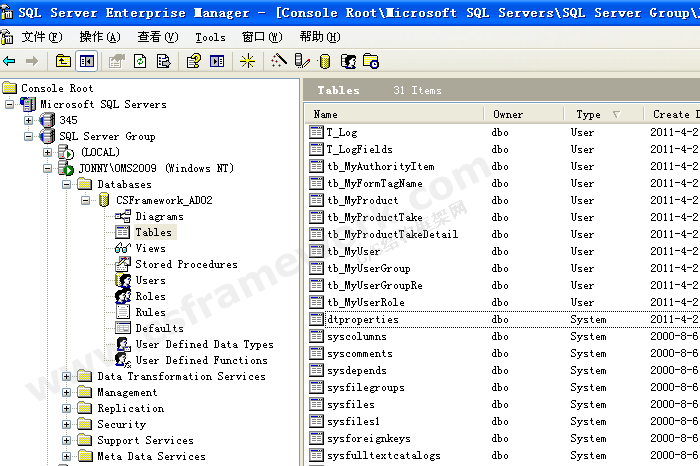
Task: Click the Help toolbar icon
Action: coord(194,61)
